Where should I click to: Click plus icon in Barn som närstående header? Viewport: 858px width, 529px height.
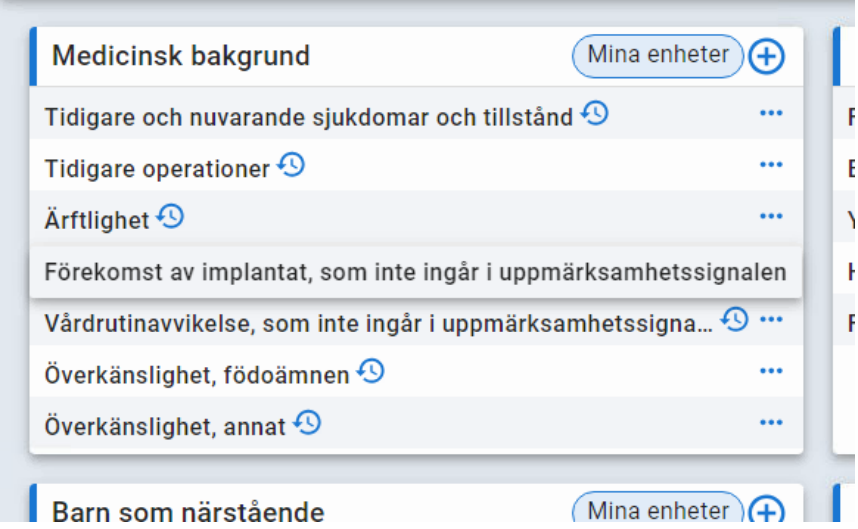pos(767,511)
